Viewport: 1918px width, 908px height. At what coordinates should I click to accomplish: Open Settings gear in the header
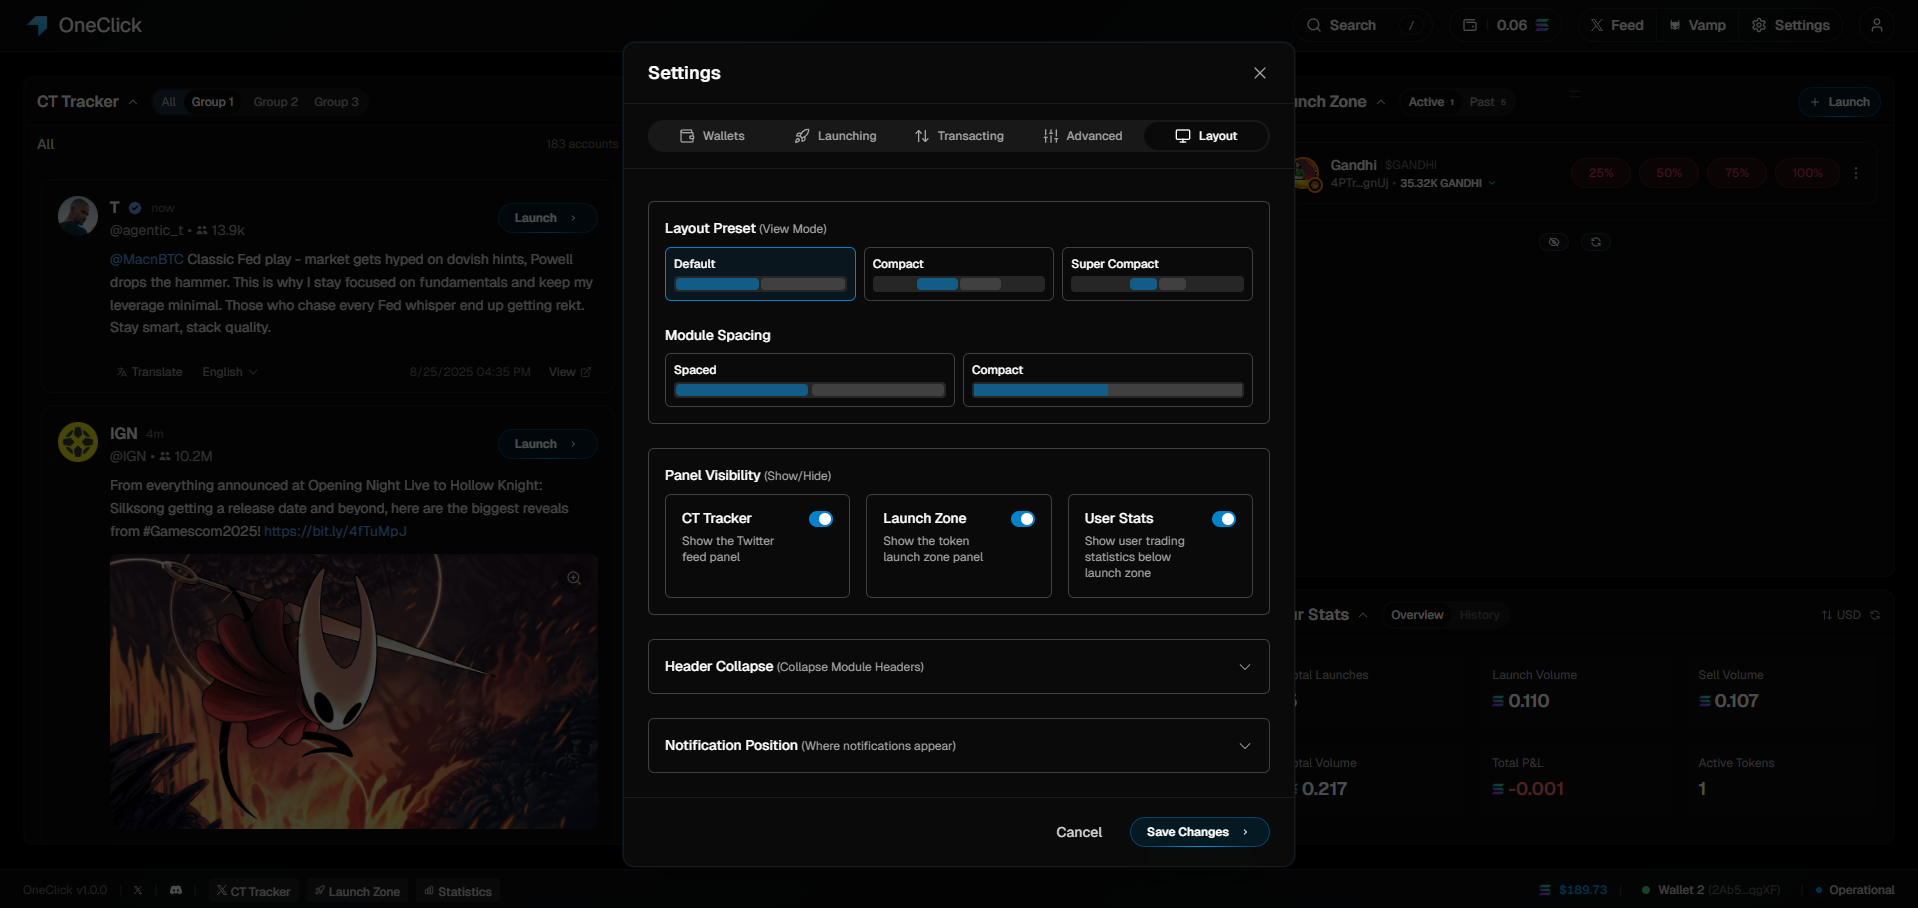(x=1791, y=25)
